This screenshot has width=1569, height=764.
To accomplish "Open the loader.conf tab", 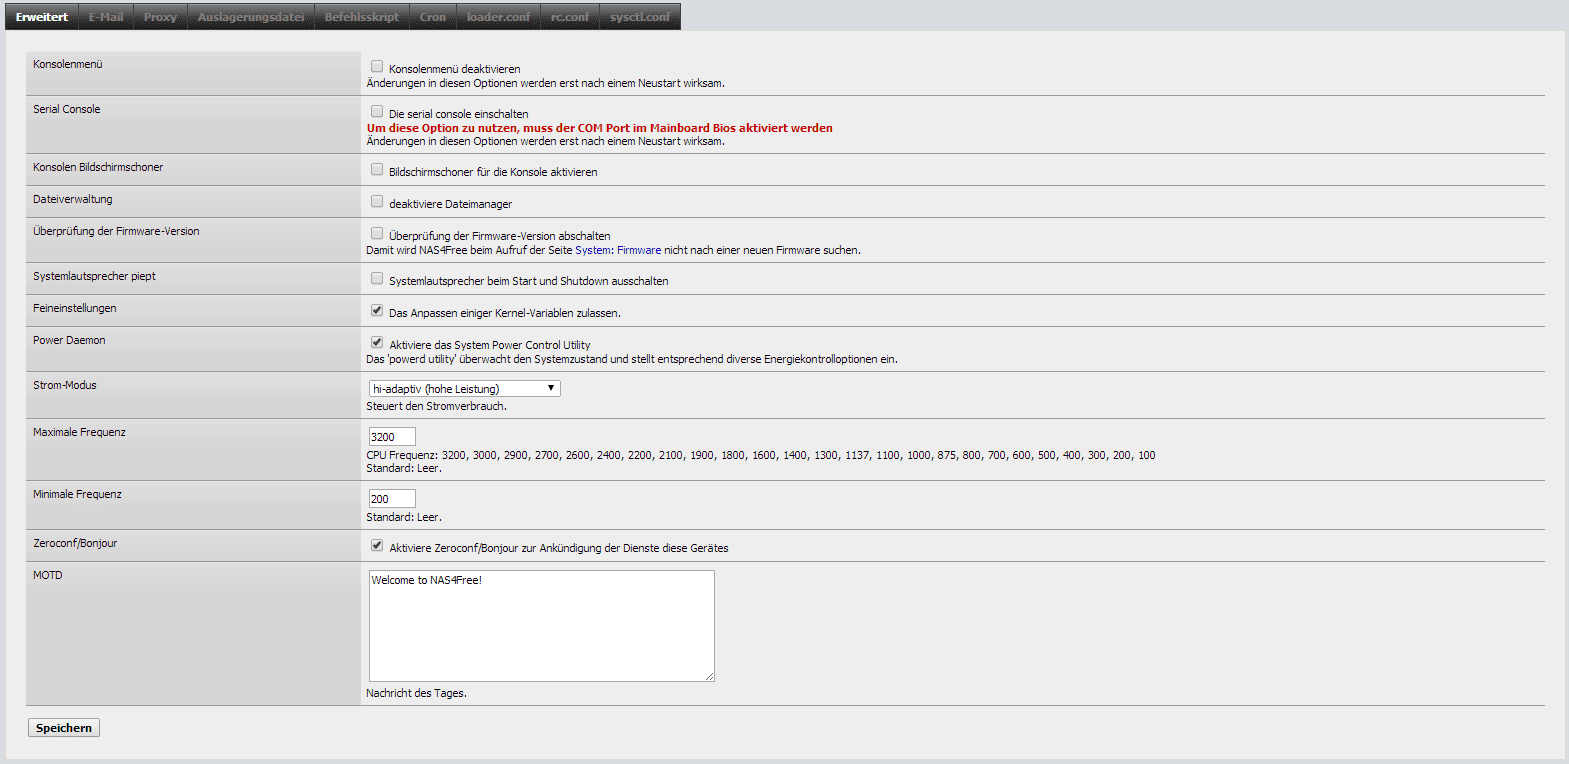I will [x=498, y=17].
